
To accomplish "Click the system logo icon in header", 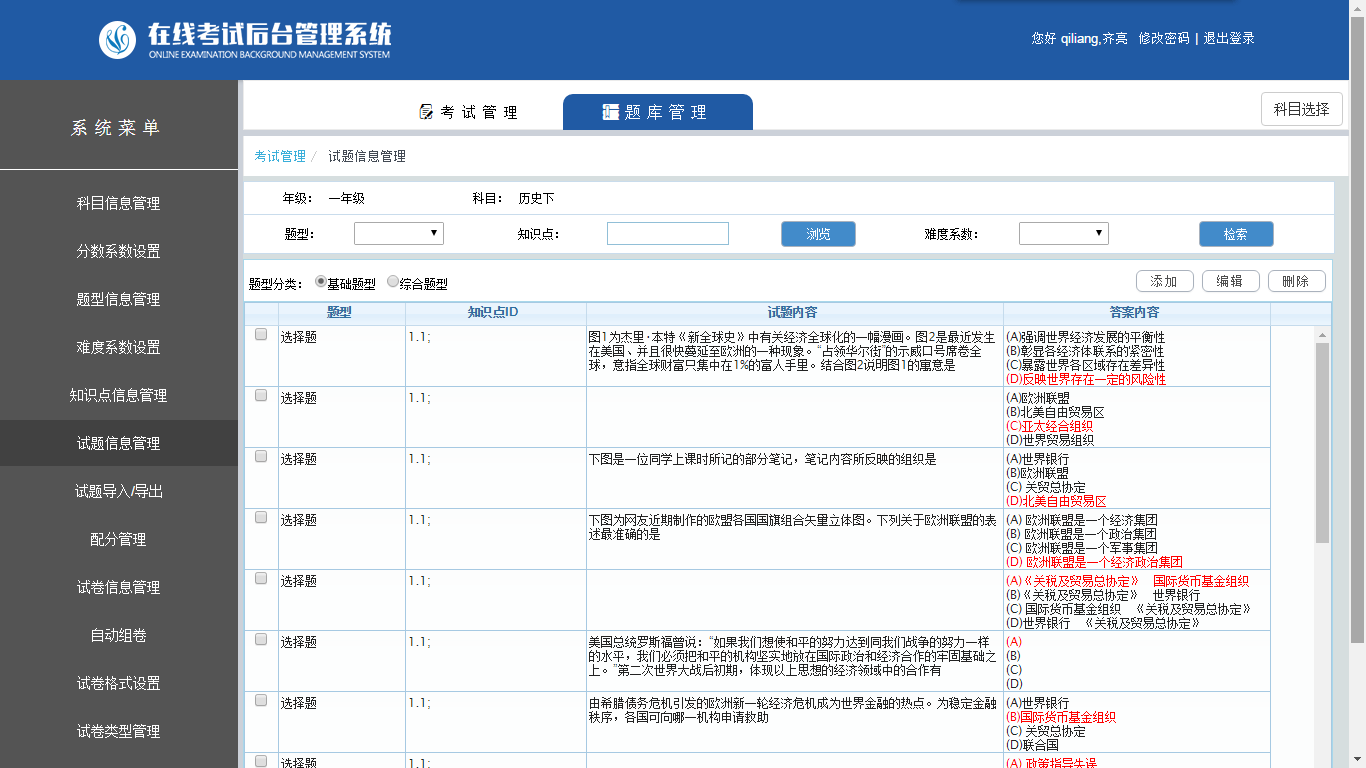I will [118, 39].
